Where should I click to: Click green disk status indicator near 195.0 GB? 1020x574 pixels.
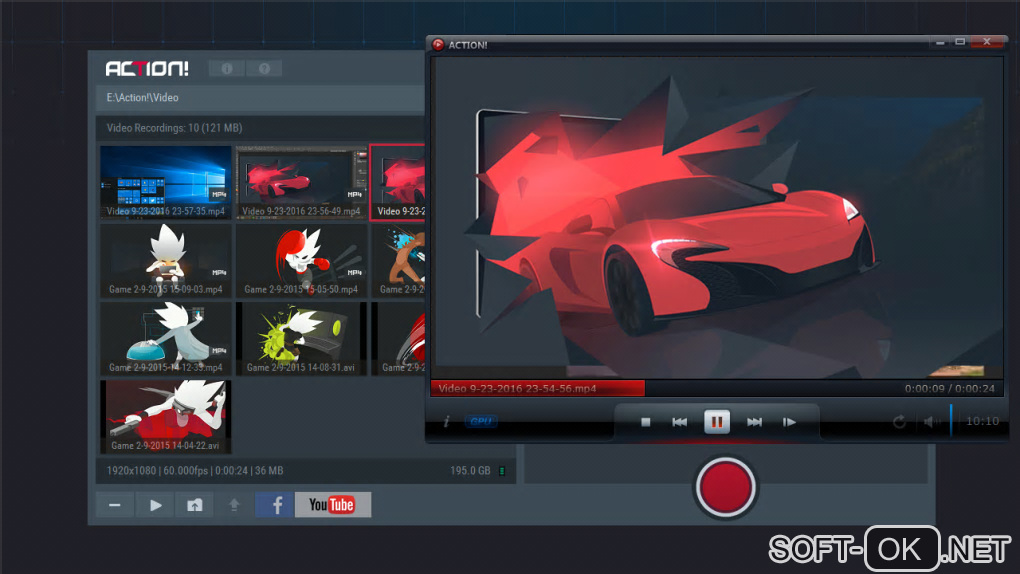pyautogui.click(x=502, y=471)
